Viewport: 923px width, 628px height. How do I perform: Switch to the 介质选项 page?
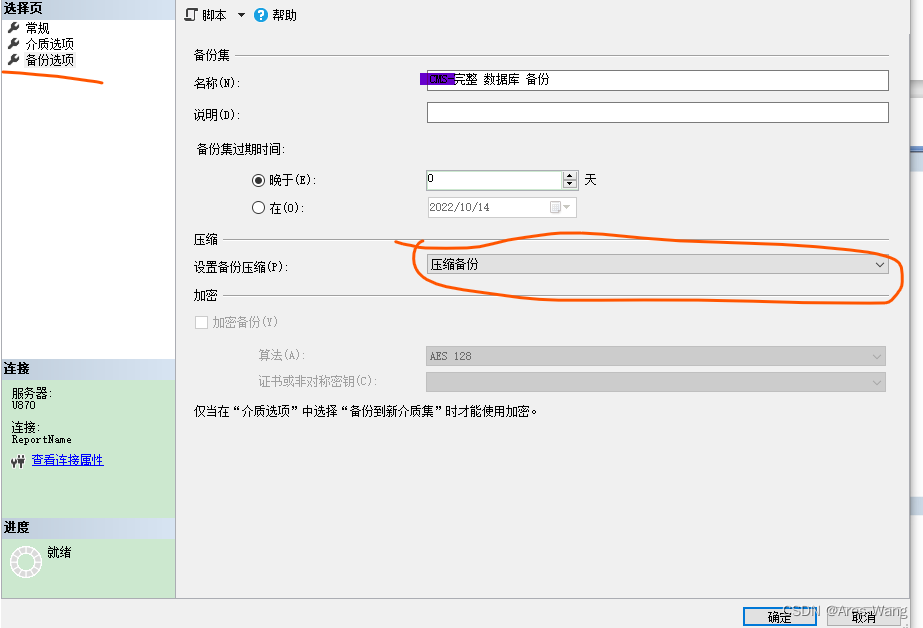coord(50,43)
